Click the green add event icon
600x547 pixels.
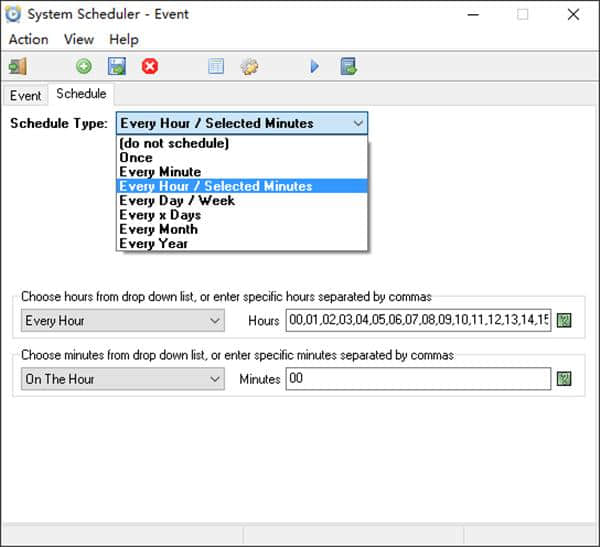(x=84, y=67)
